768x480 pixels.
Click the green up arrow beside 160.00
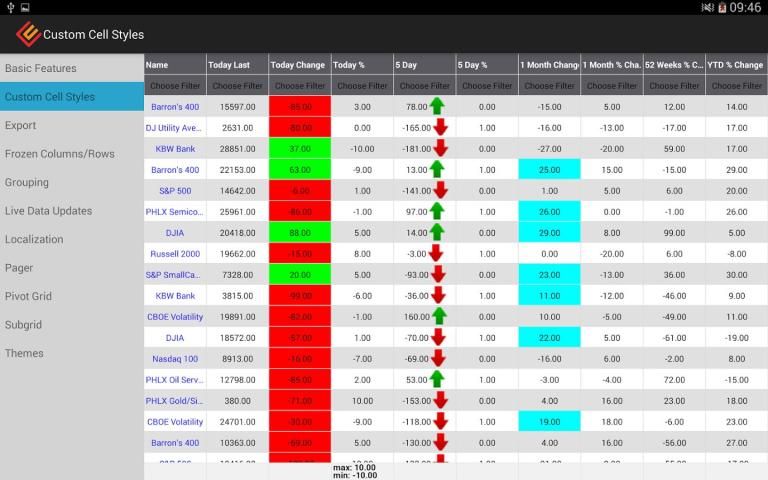point(437,317)
